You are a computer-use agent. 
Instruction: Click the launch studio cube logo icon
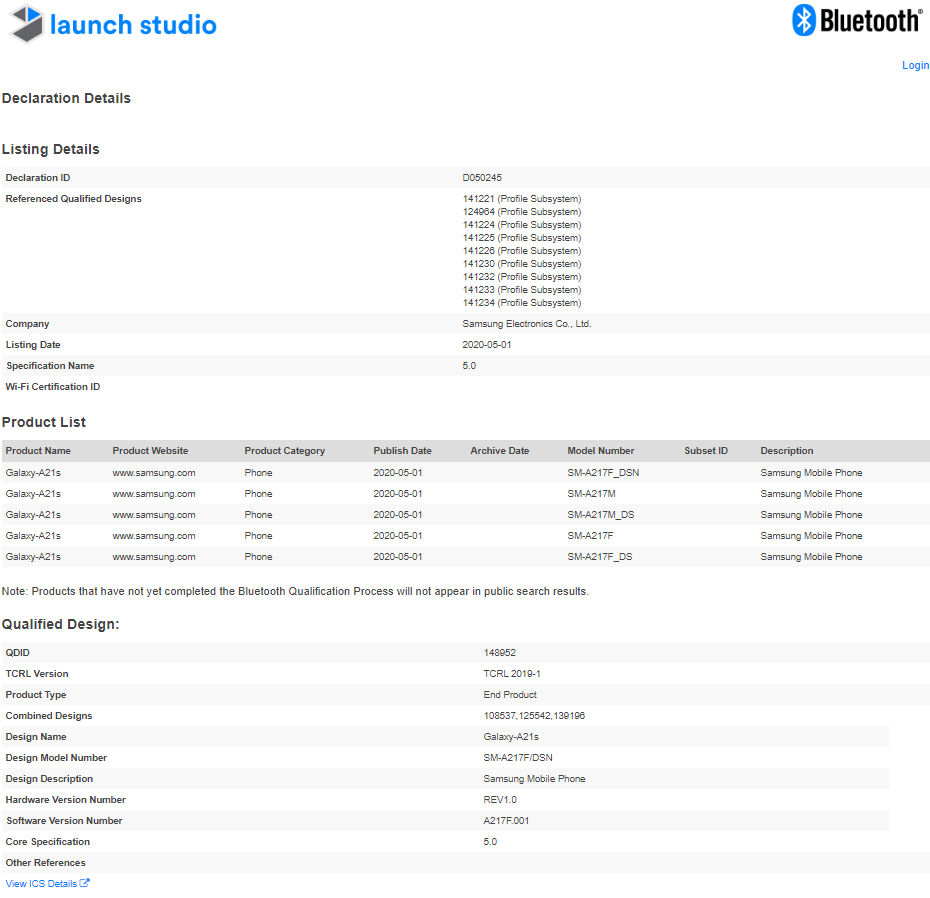click(27, 24)
